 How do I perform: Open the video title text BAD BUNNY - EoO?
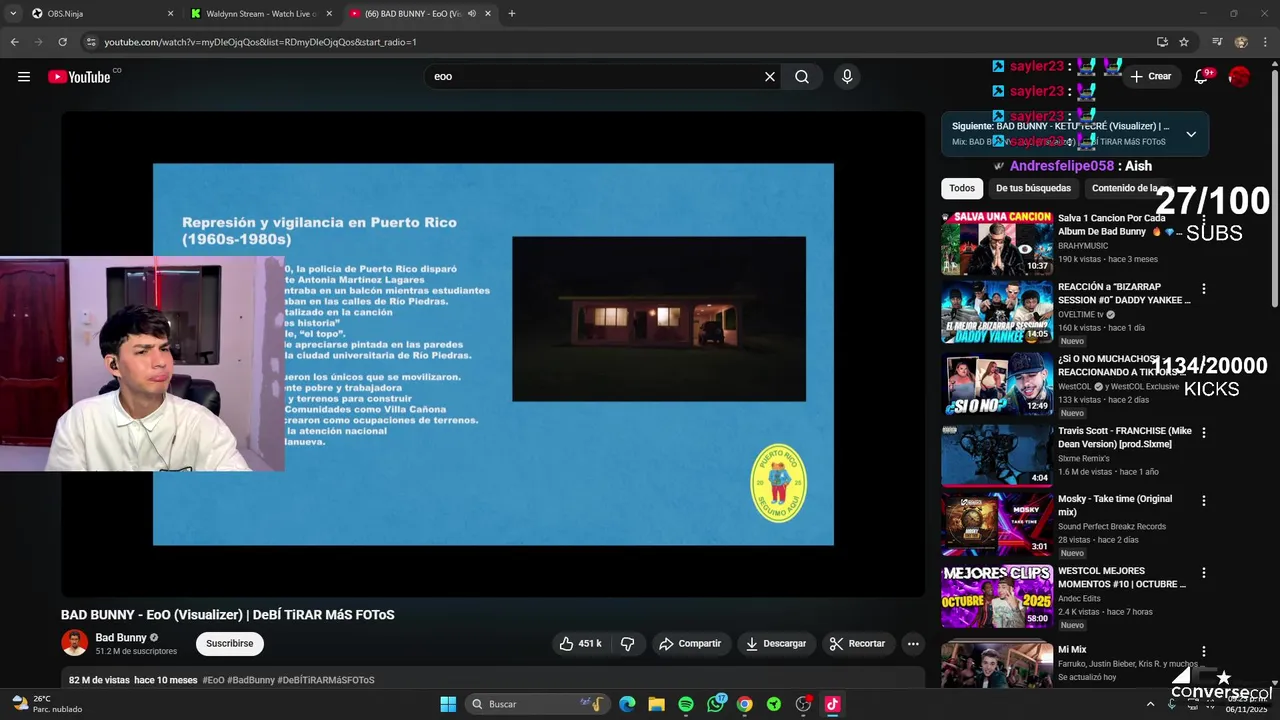pos(227,615)
